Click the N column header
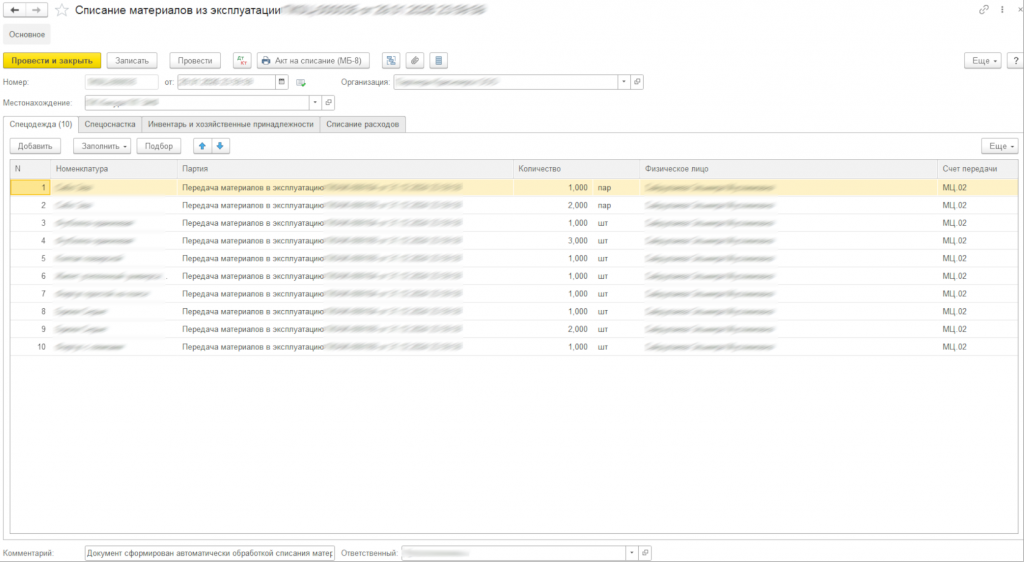1024x562 pixels. pos(31,169)
